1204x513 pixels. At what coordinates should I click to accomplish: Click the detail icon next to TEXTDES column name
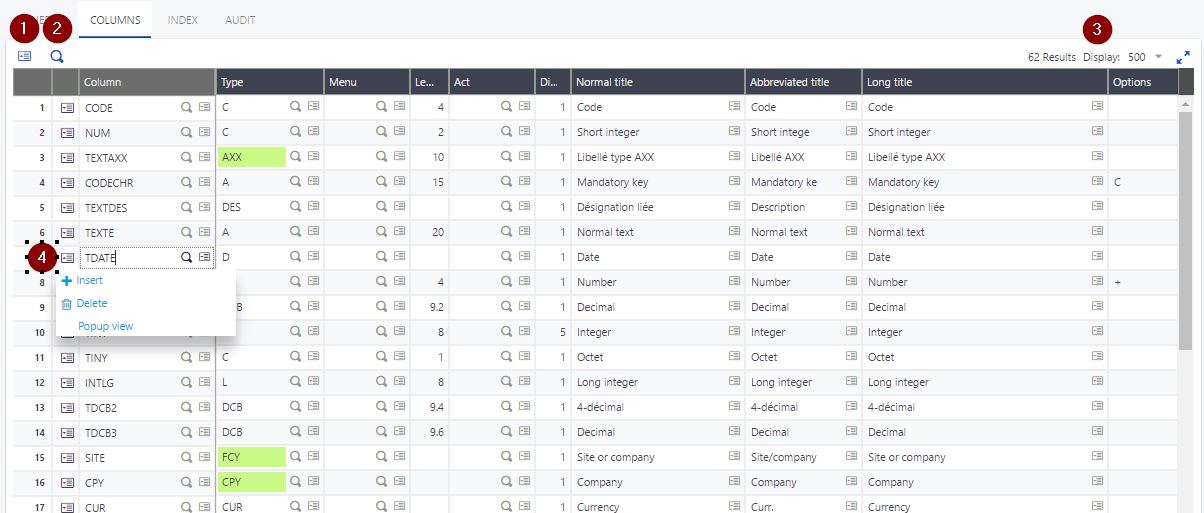pyautogui.click(x=204, y=207)
